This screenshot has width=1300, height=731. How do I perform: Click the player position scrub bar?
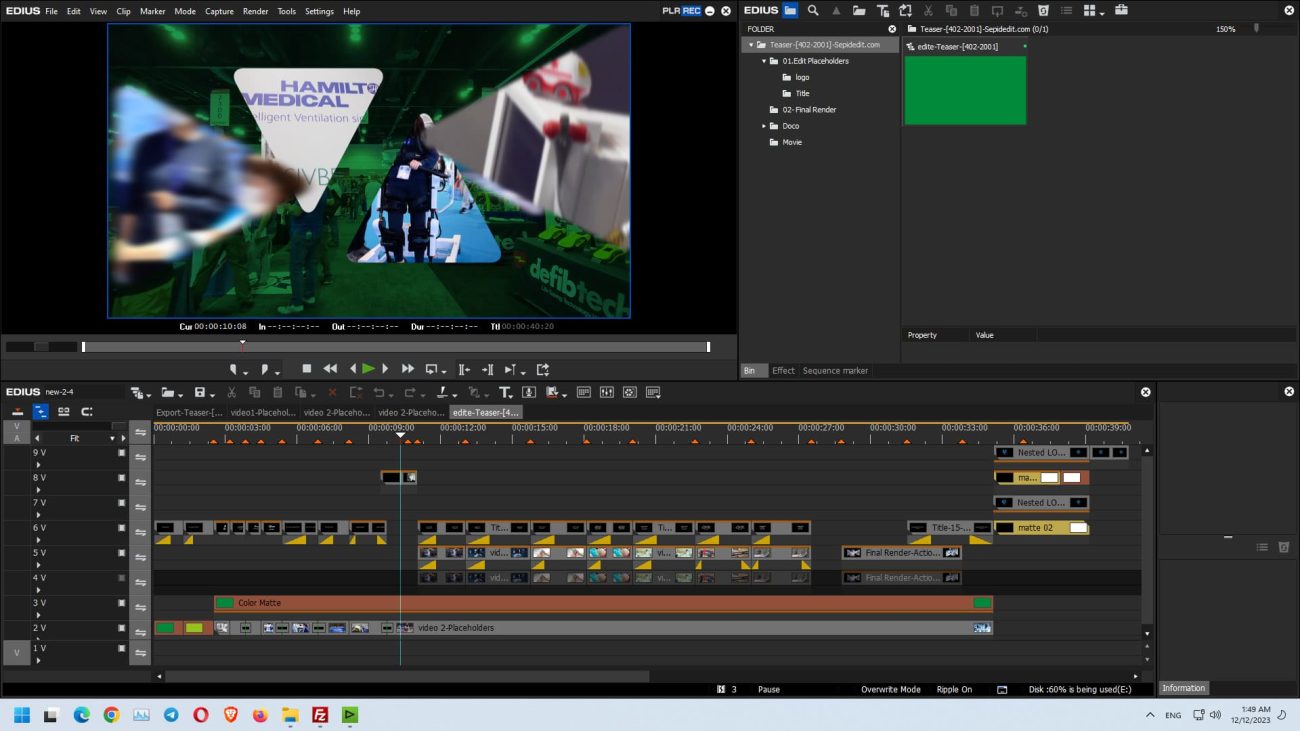(x=395, y=347)
